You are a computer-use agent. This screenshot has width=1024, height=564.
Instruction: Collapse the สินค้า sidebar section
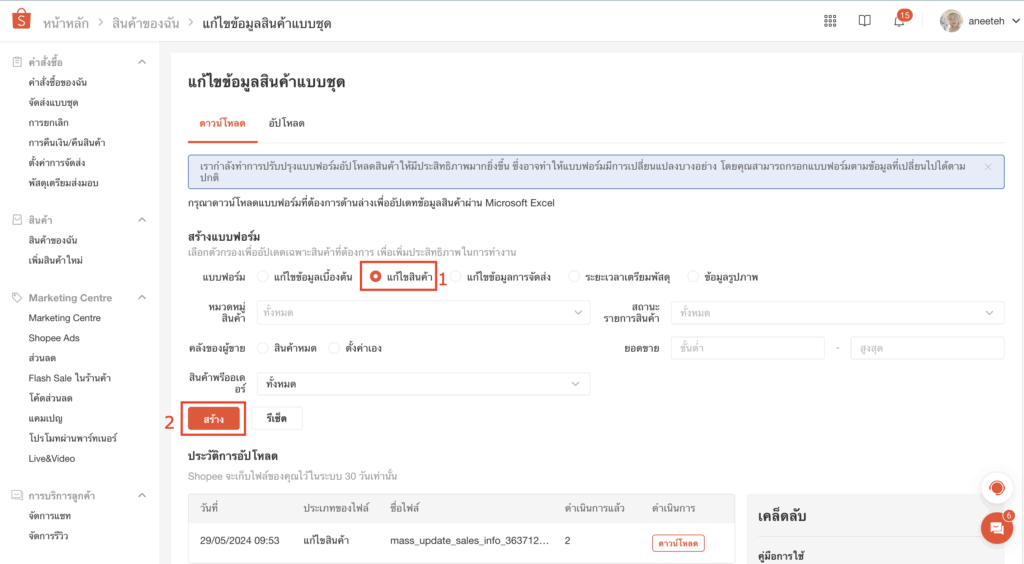[x=142, y=220]
